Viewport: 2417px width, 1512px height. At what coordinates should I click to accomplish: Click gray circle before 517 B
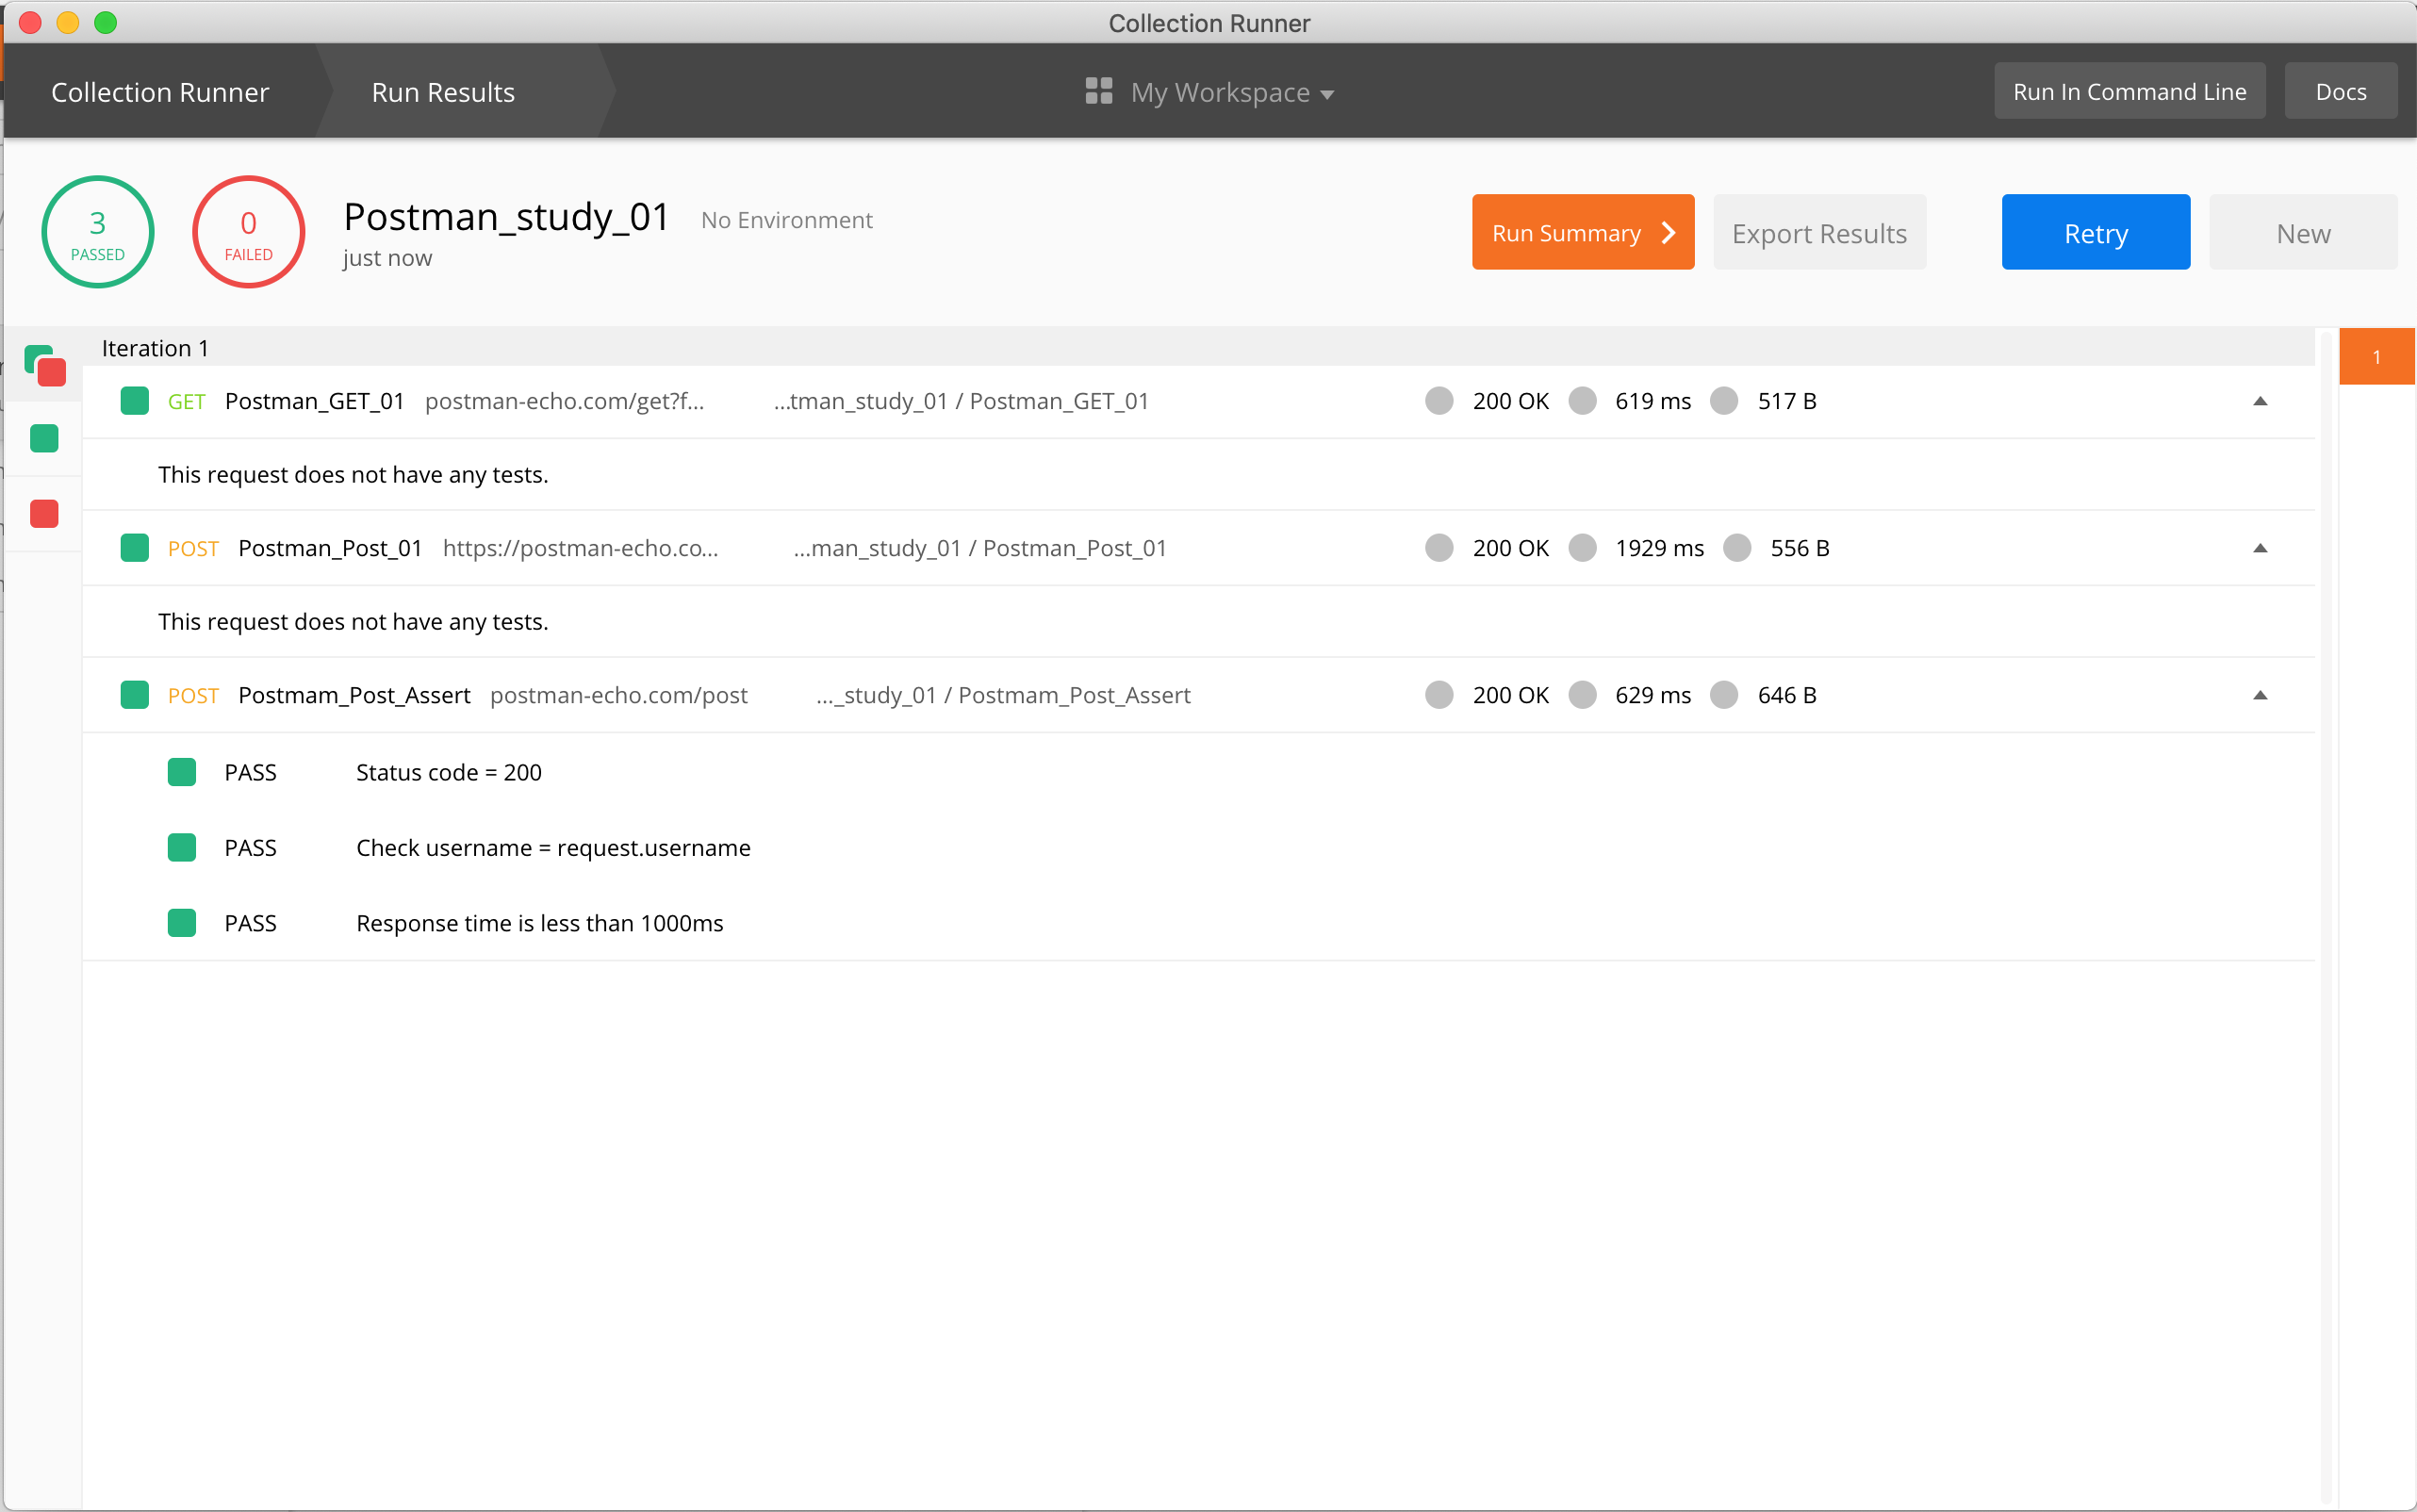(1724, 401)
